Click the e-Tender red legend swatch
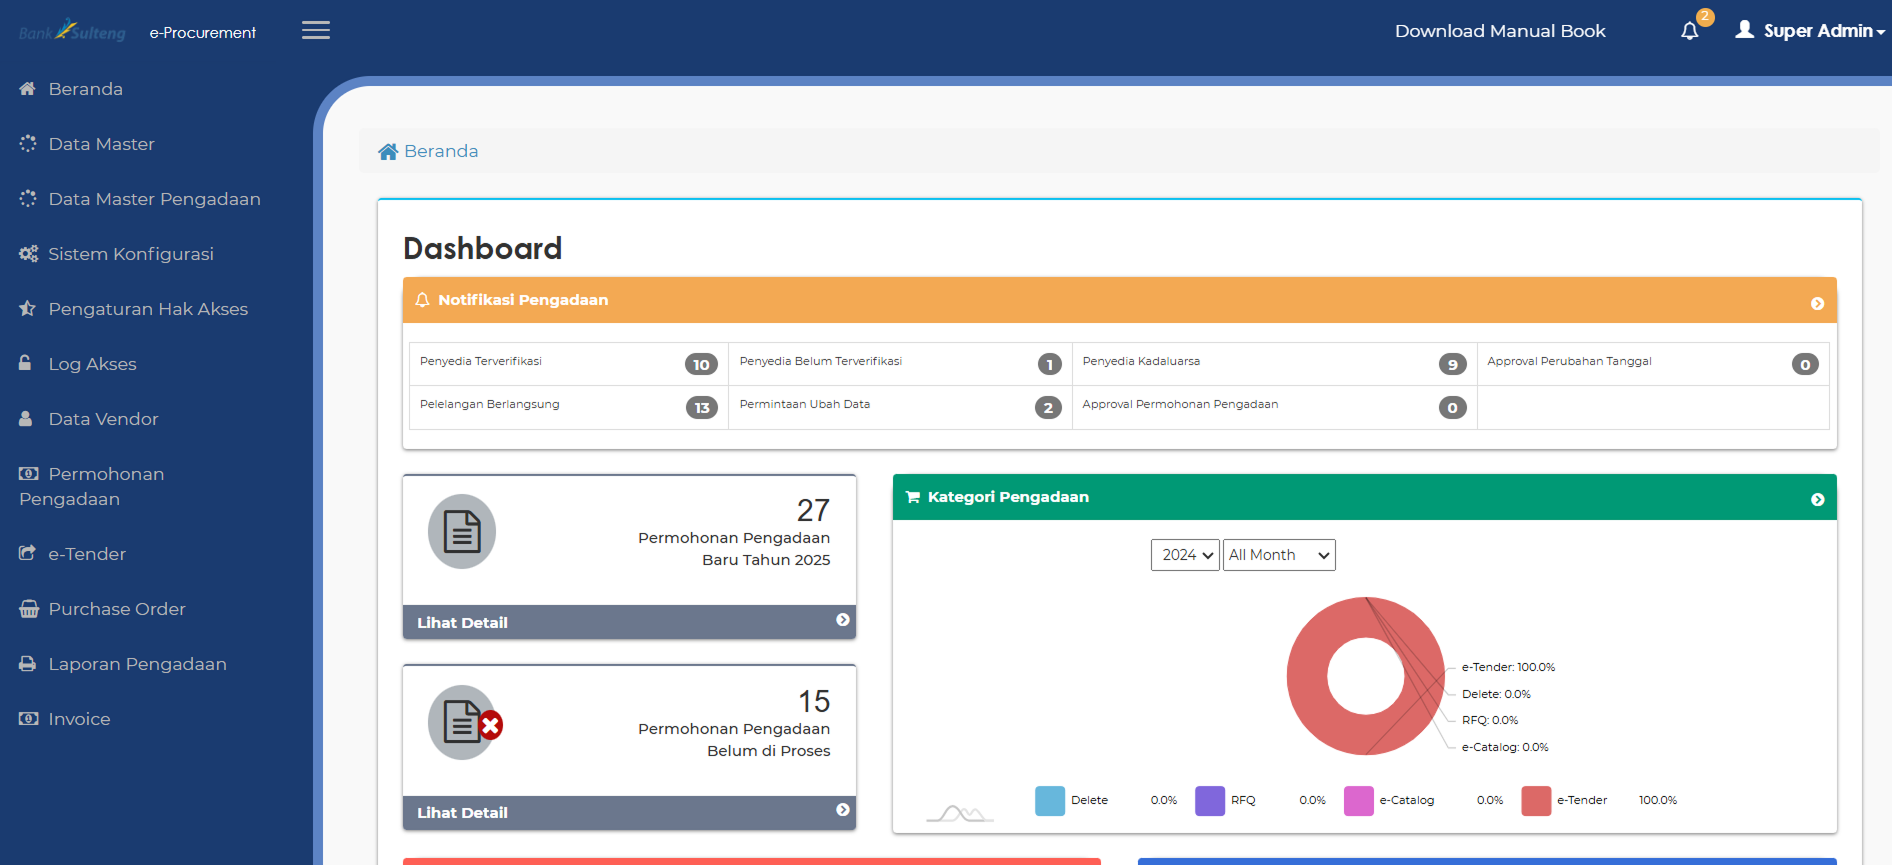 pos(1536,801)
